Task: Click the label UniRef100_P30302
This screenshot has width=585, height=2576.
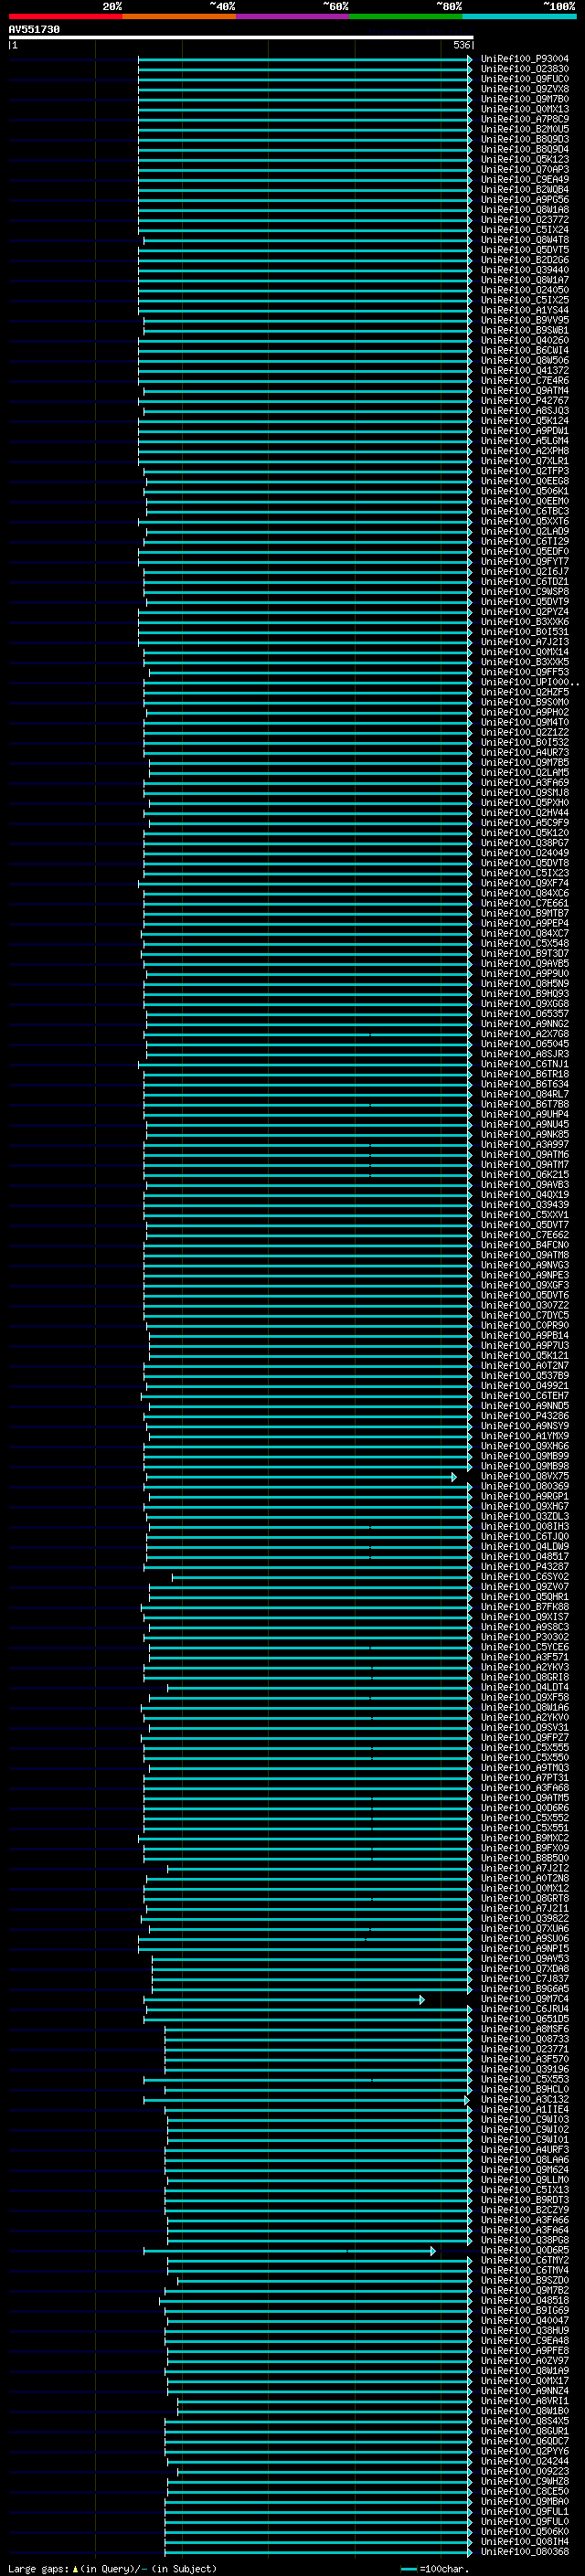Action: [x=525, y=1637]
